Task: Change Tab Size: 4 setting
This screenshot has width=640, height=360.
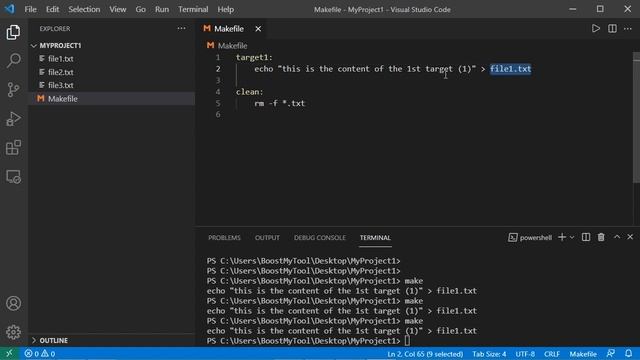Action: pos(489,353)
